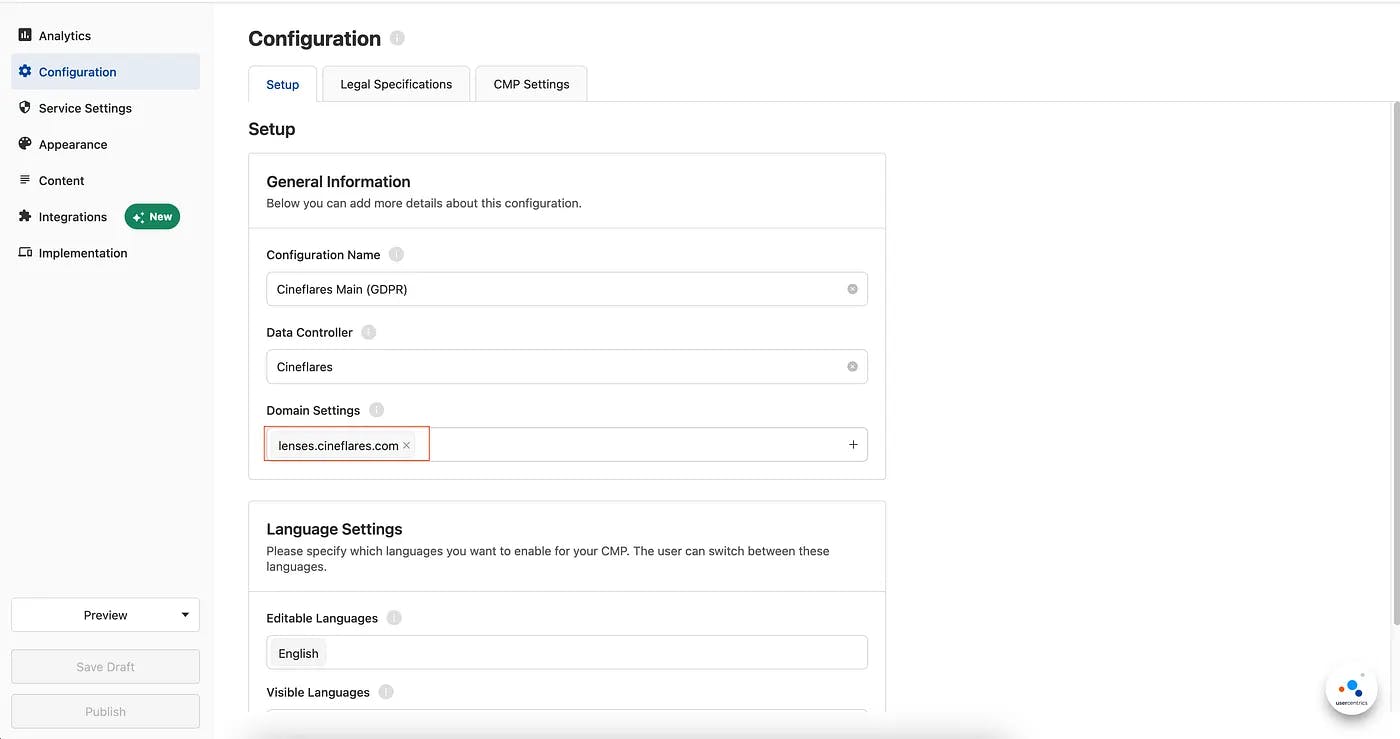1400x739 pixels.
Task: Click the Save Draft button
Action: pos(105,667)
